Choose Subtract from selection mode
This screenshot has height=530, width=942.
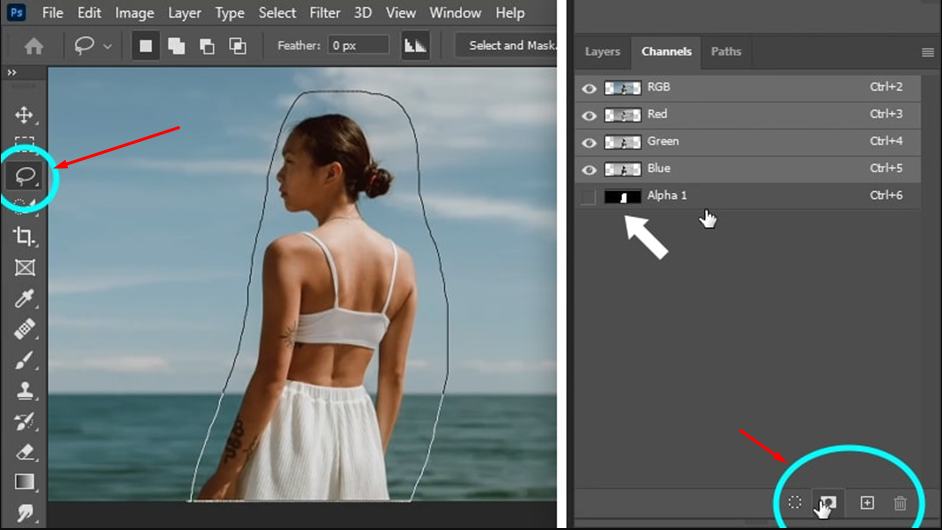point(207,46)
